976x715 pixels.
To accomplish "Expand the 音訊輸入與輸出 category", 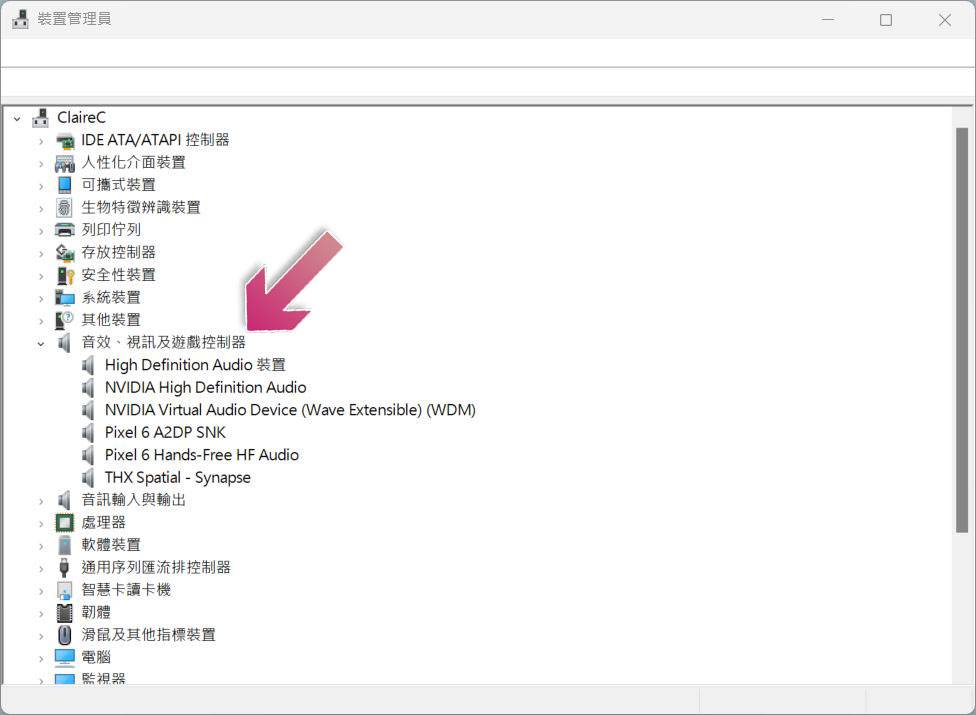I will pos(41,500).
